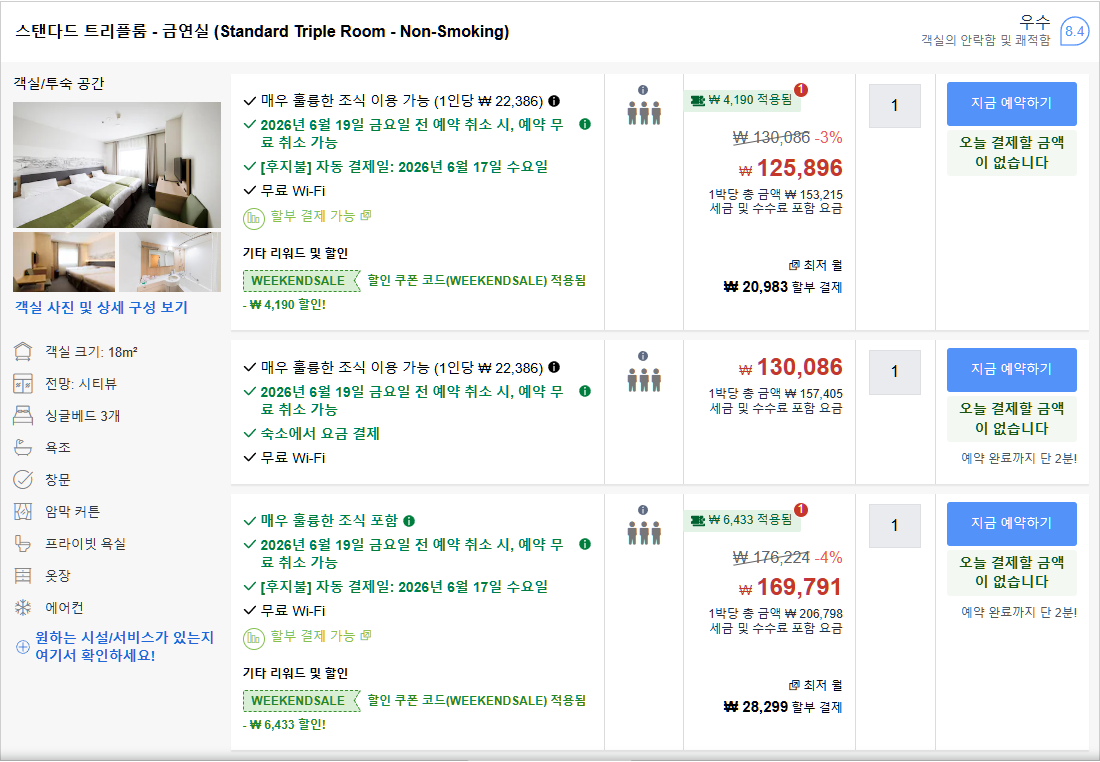The image size is (1100, 762).
Task: Open room quantity selector for ₩130,086 offer
Action: [x=894, y=372]
